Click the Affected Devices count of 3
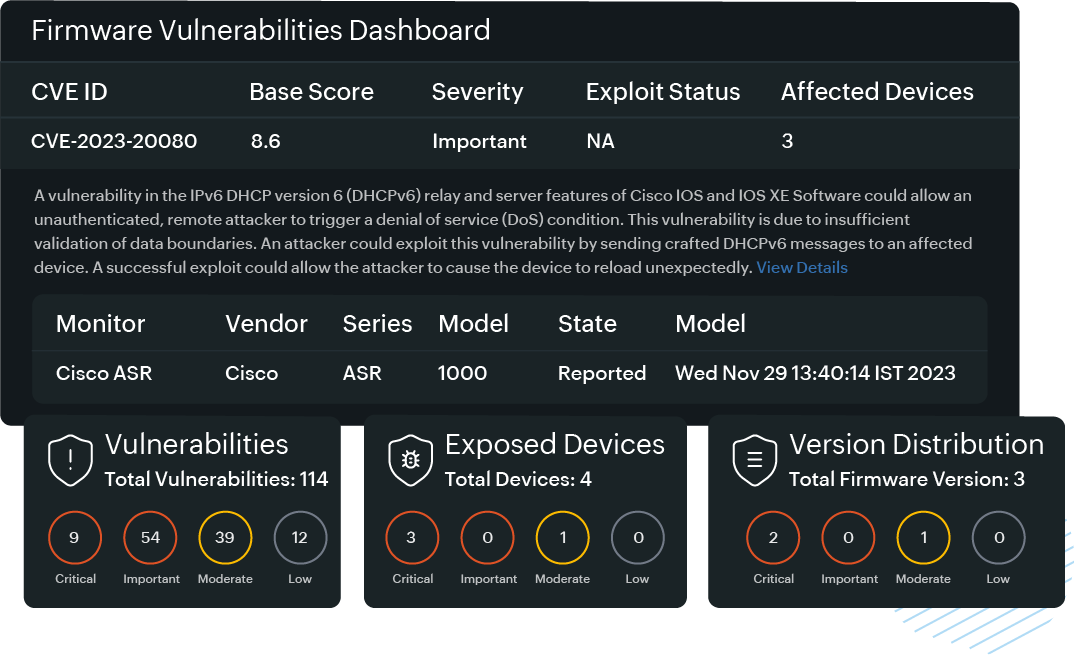 (787, 141)
